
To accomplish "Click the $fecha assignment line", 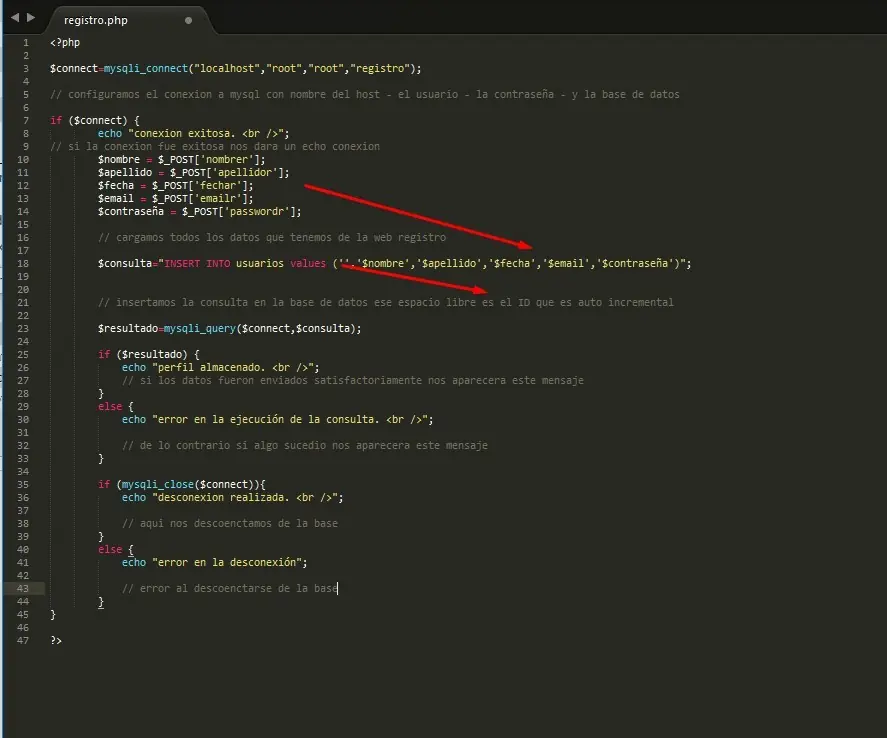I will click(x=175, y=185).
